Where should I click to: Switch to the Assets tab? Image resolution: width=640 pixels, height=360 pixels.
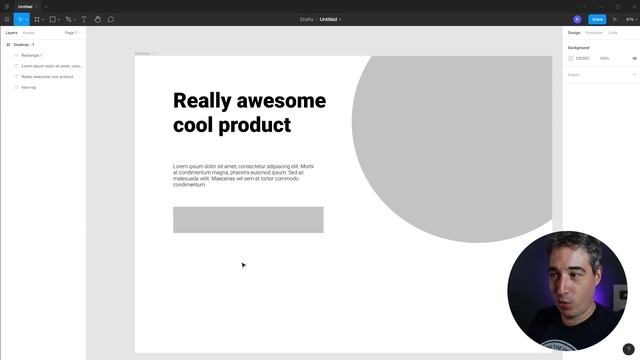(x=29, y=33)
